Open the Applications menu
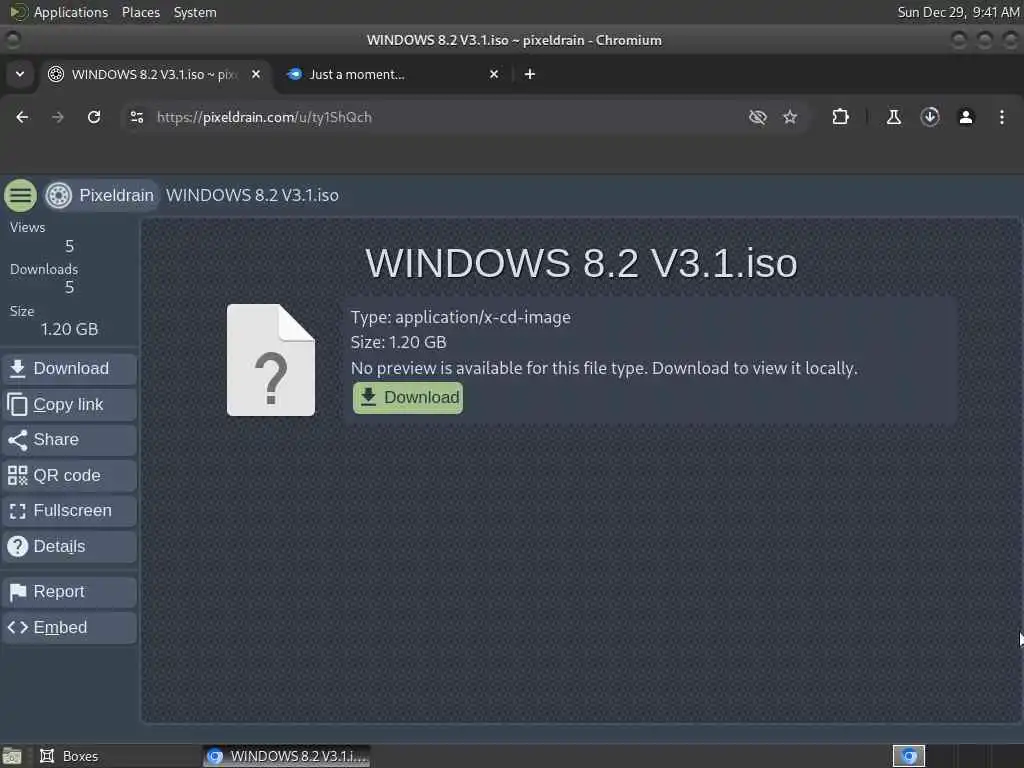The height and width of the screenshot is (768, 1024). click(59, 12)
